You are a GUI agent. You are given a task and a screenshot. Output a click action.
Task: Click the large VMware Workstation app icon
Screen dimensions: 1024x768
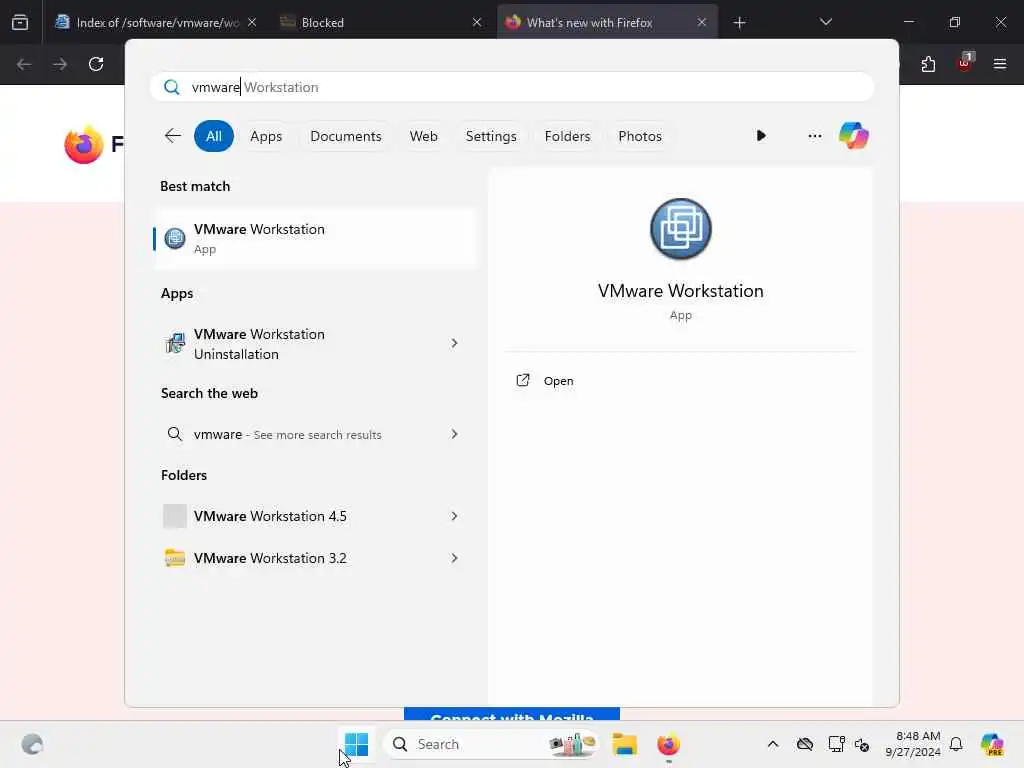coord(680,229)
